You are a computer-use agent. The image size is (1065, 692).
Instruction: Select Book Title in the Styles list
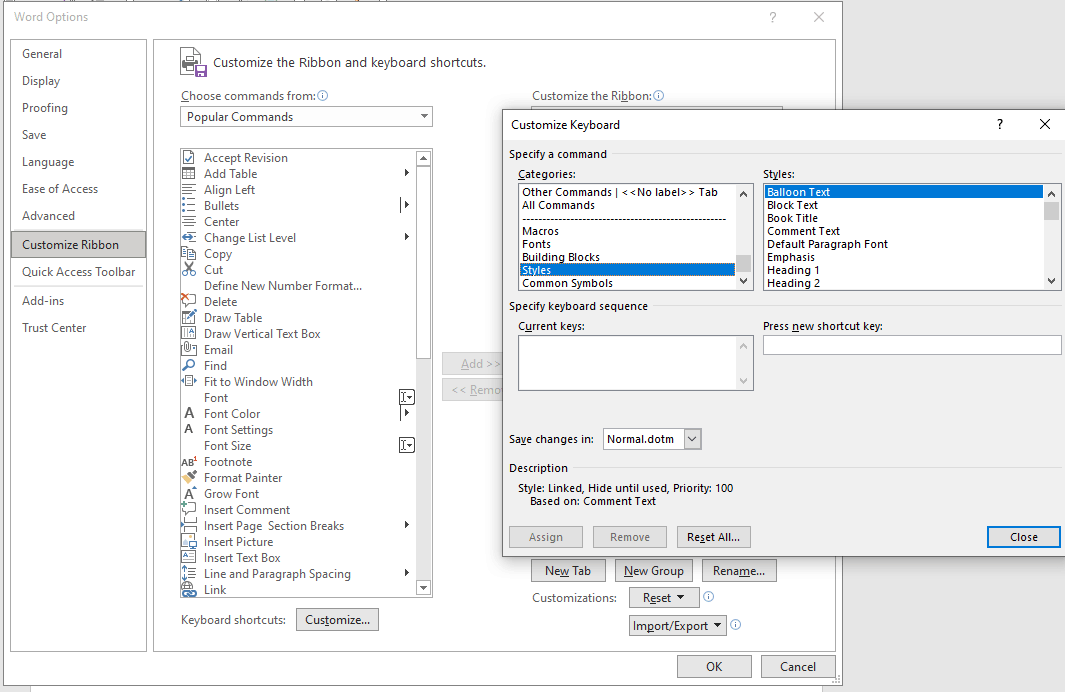[903, 218]
